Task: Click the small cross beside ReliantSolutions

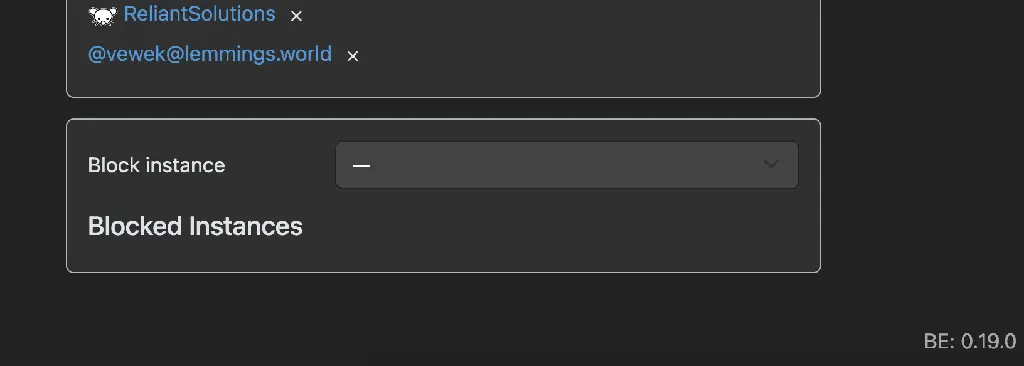Action: [x=296, y=16]
